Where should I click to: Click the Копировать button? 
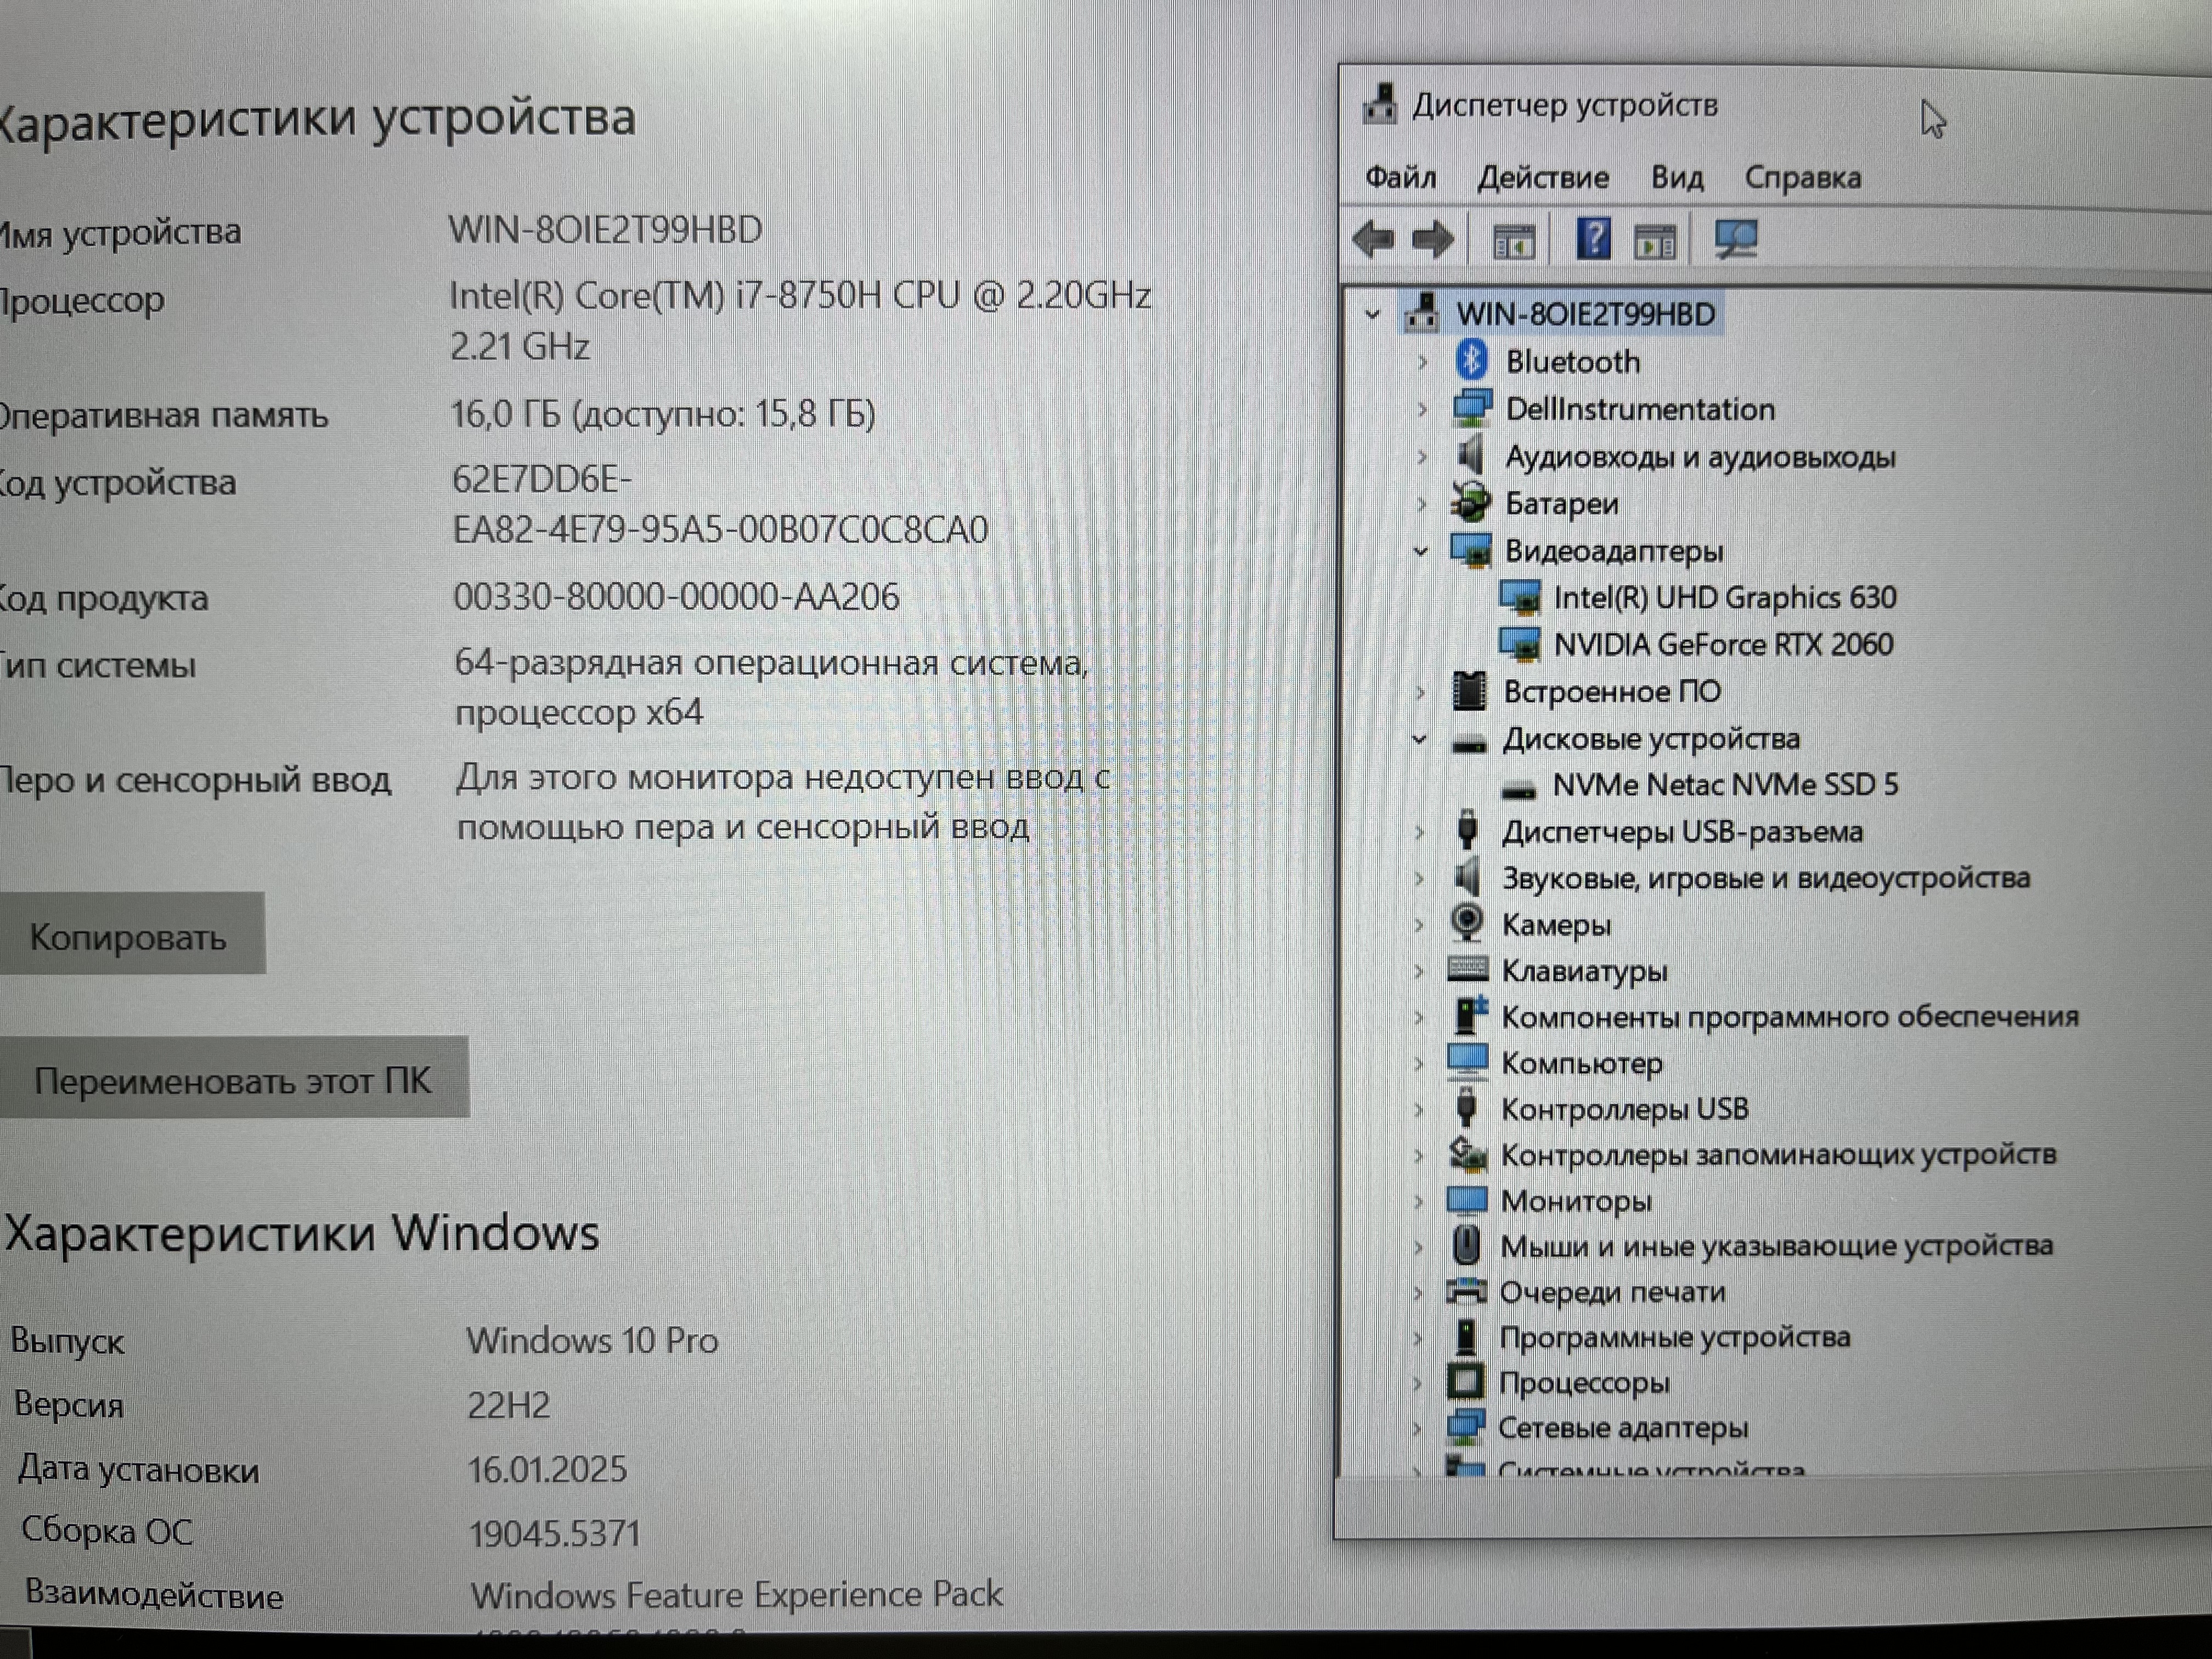pos(130,936)
